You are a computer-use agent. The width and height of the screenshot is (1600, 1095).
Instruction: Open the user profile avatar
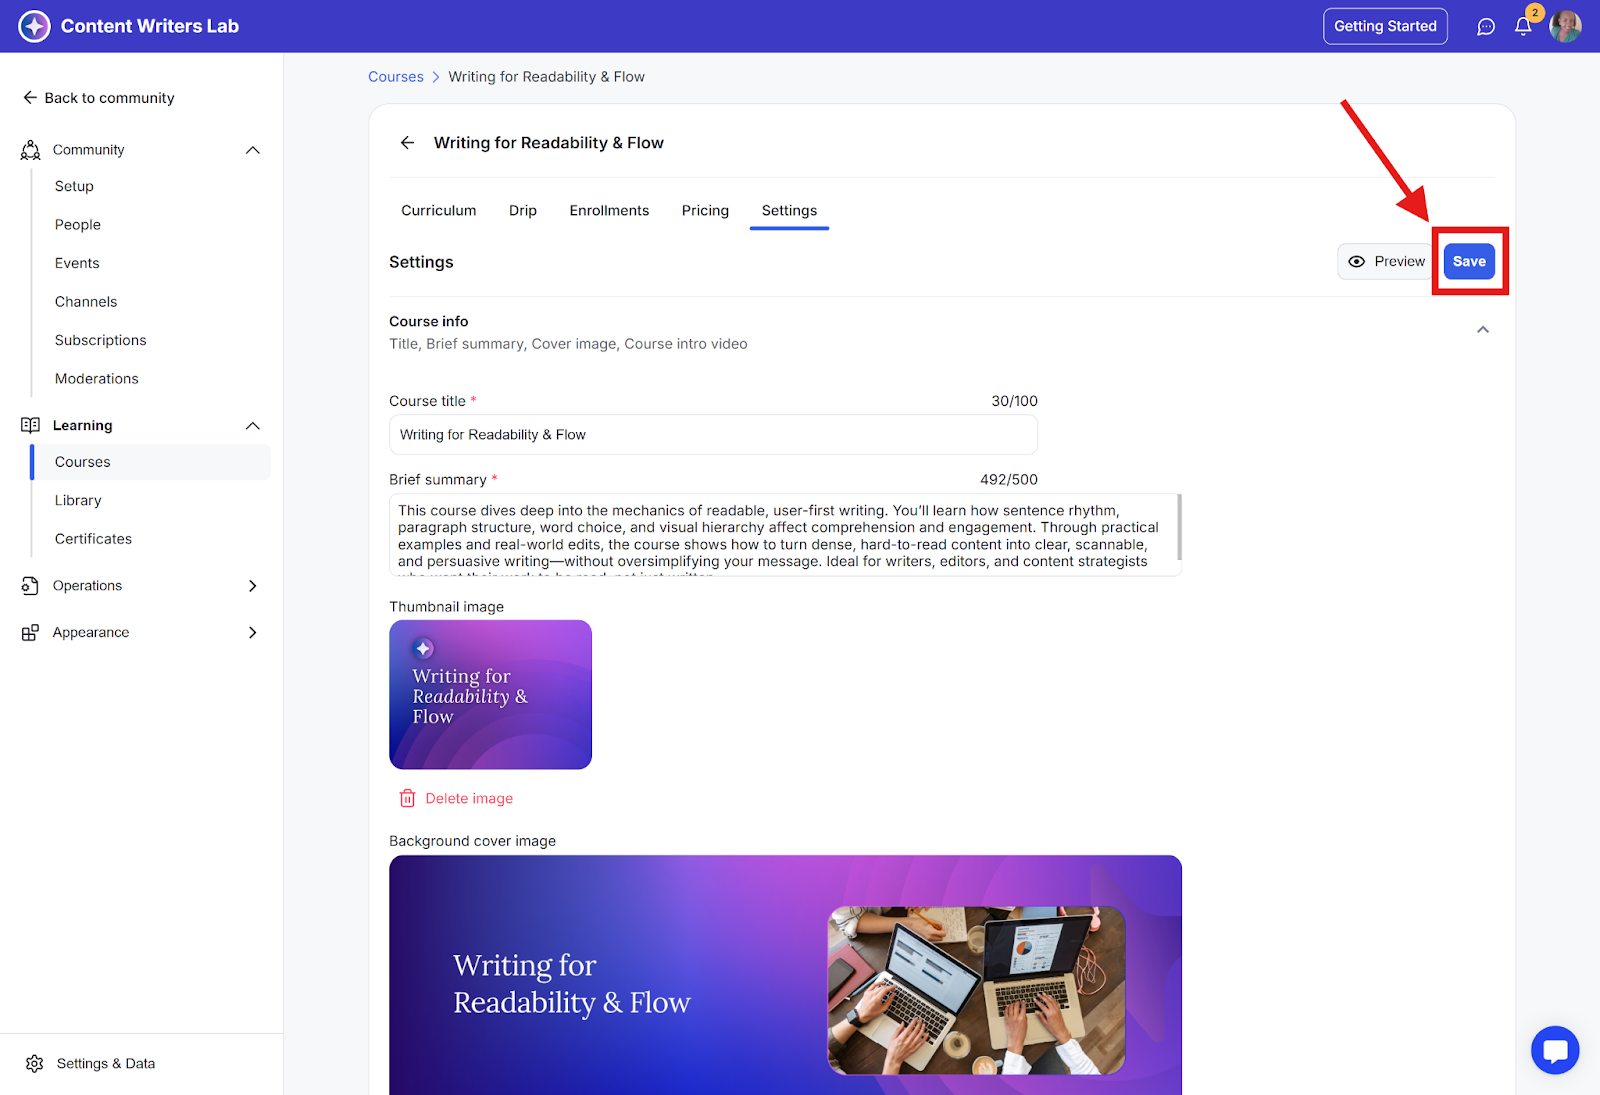tap(1565, 27)
